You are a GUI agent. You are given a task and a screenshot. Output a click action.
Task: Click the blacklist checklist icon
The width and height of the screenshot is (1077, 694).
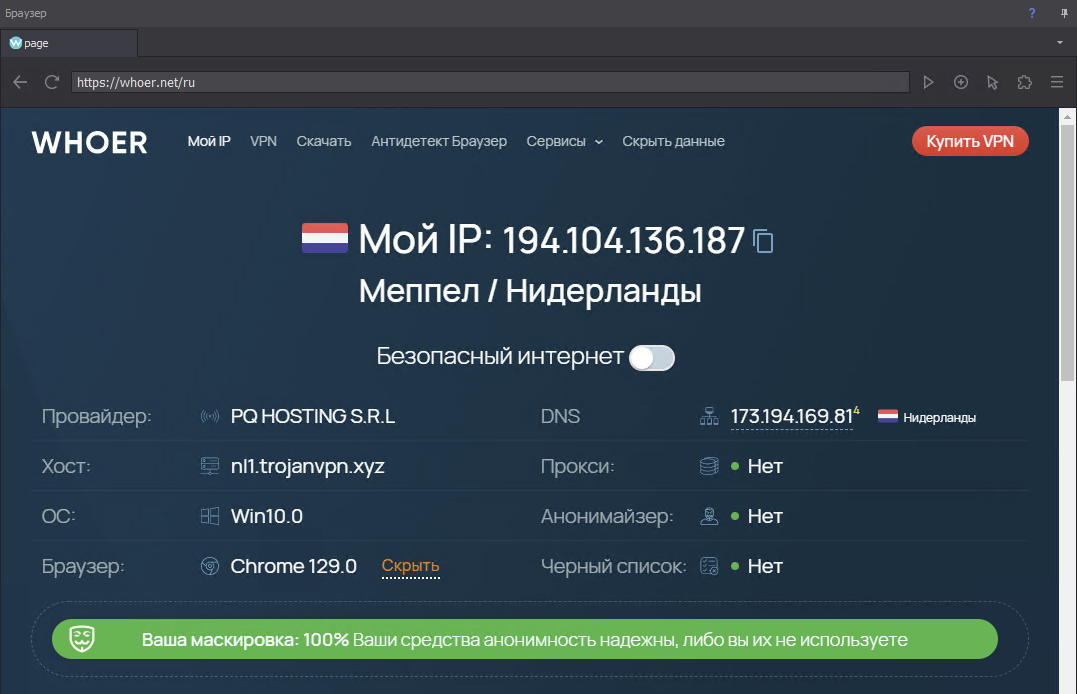point(709,566)
